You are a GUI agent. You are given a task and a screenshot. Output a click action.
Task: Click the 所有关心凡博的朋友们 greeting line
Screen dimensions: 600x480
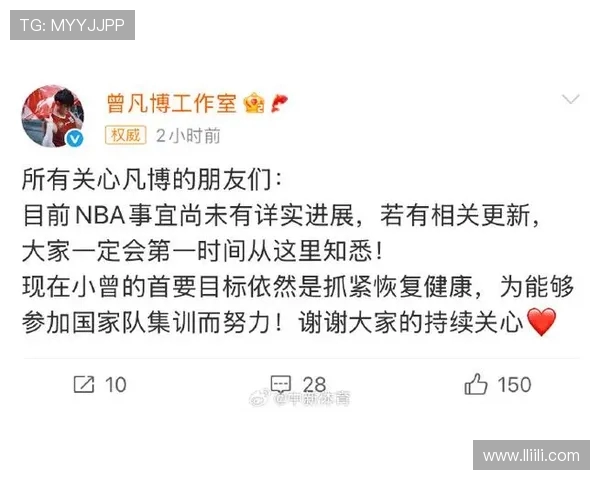pyautogui.click(x=152, y=179)
